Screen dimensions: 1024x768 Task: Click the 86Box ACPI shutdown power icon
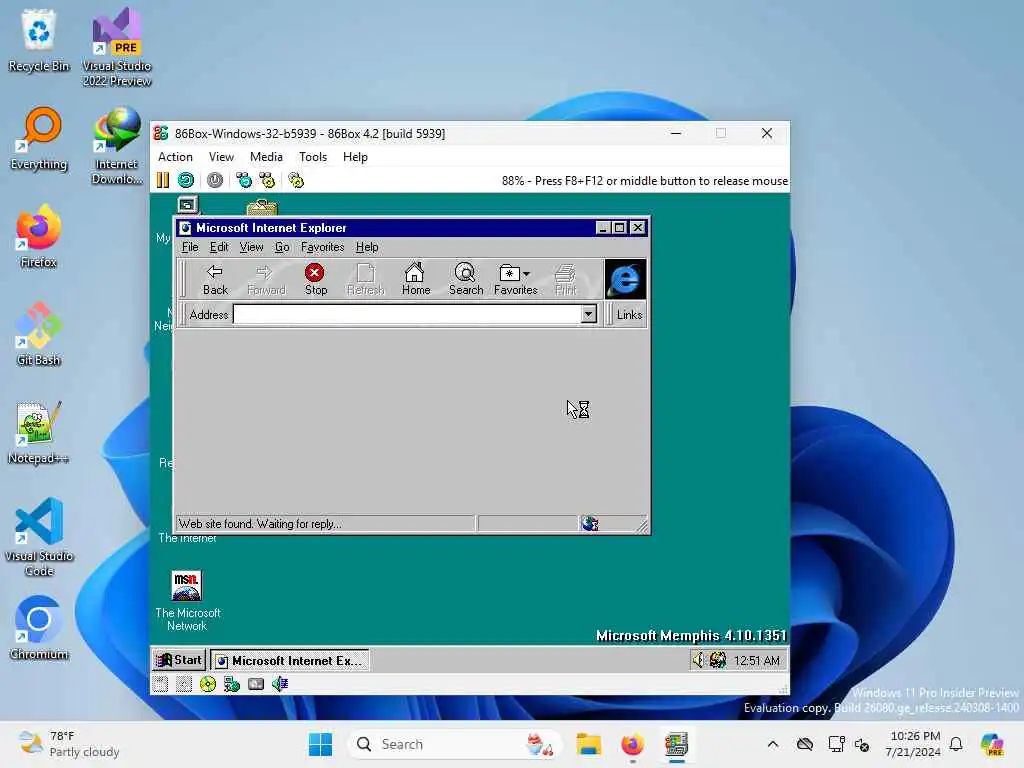pyautogui.click(x=215, y=180)
